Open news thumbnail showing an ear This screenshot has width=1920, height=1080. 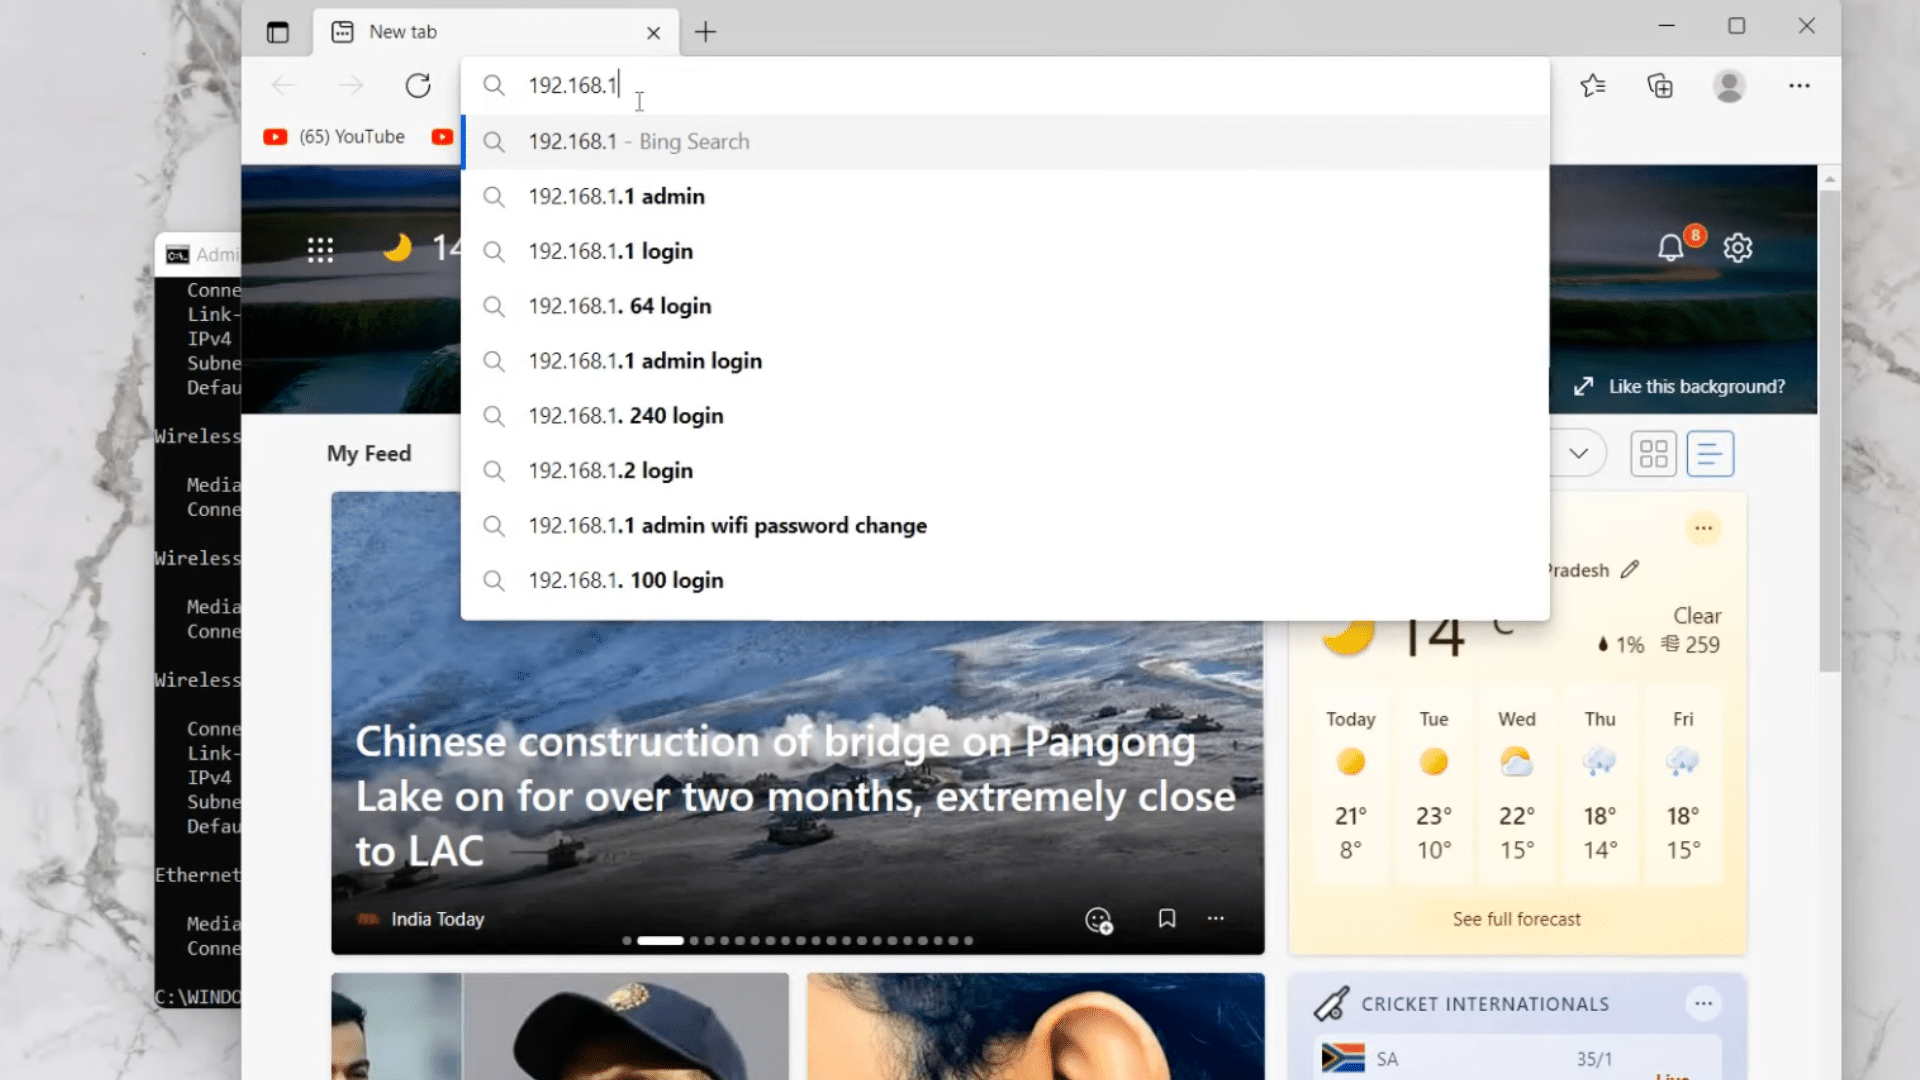pyautogui.click(x=1036, y=1027)
